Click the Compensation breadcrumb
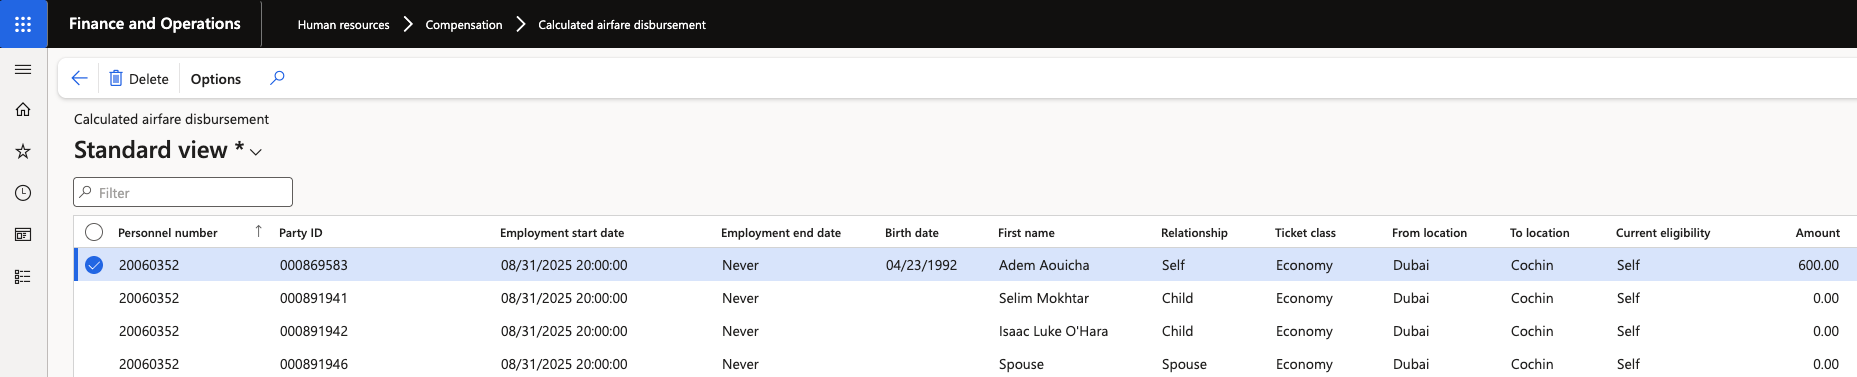The image size is (1857, 377). (464, 25)
